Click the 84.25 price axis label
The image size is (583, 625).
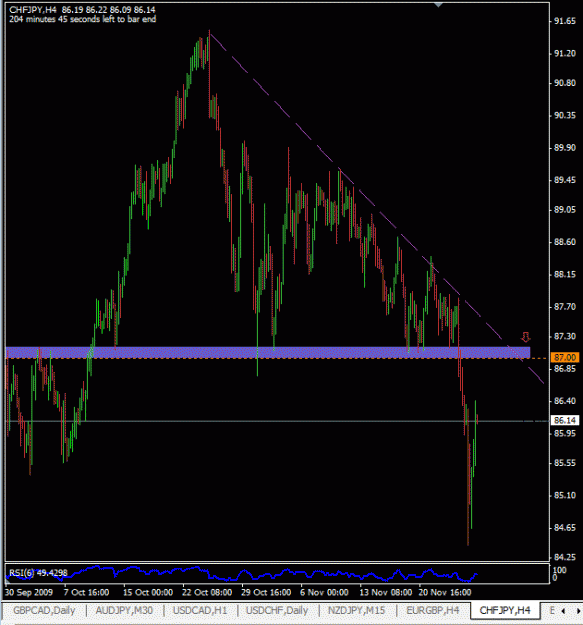tap(565, 557)
